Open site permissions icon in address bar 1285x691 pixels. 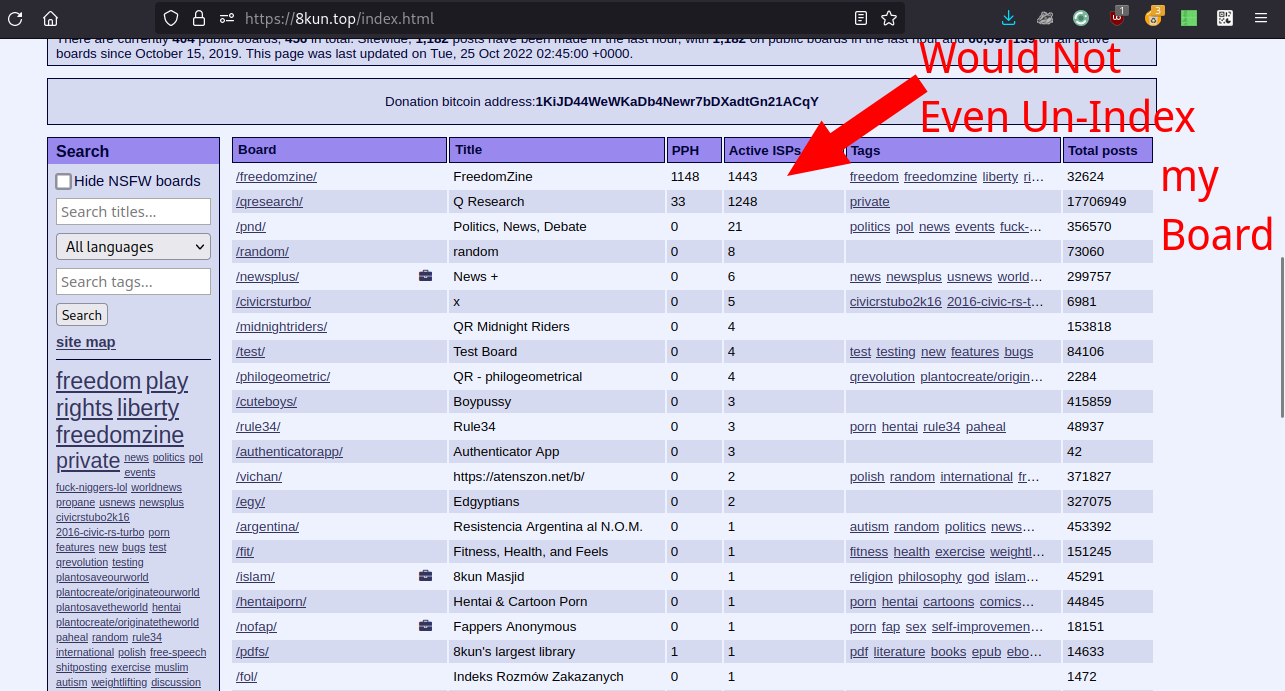coord(227,18)
